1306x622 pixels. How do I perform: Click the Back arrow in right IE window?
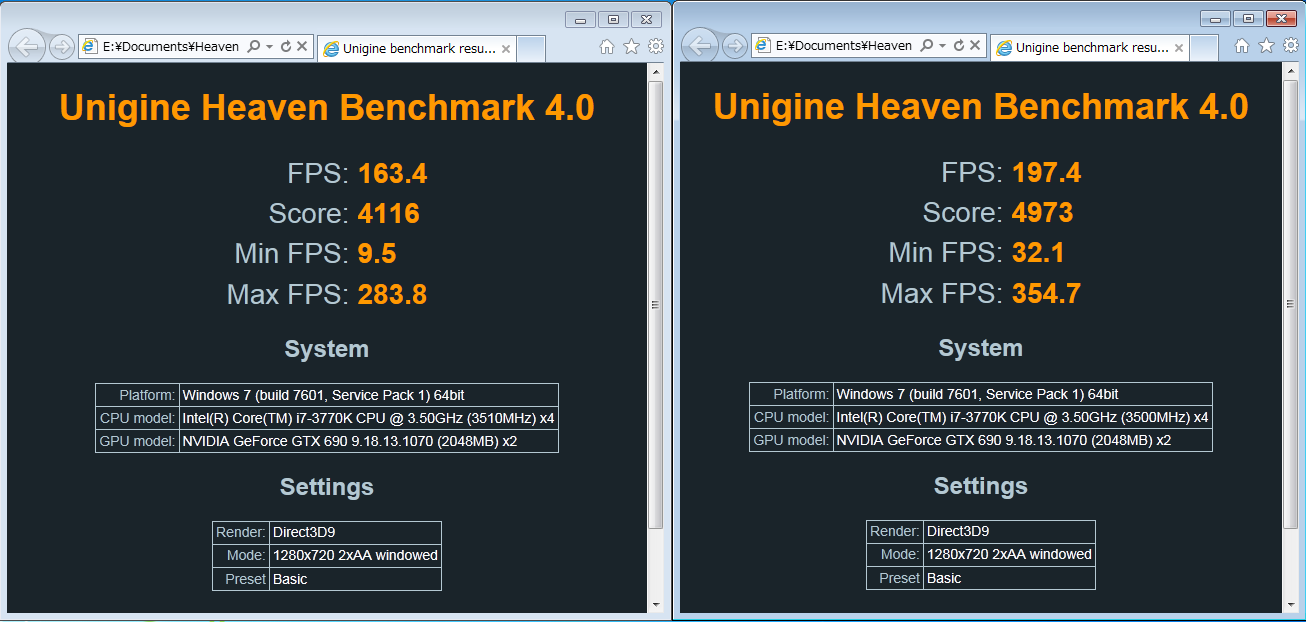[702, 46]
